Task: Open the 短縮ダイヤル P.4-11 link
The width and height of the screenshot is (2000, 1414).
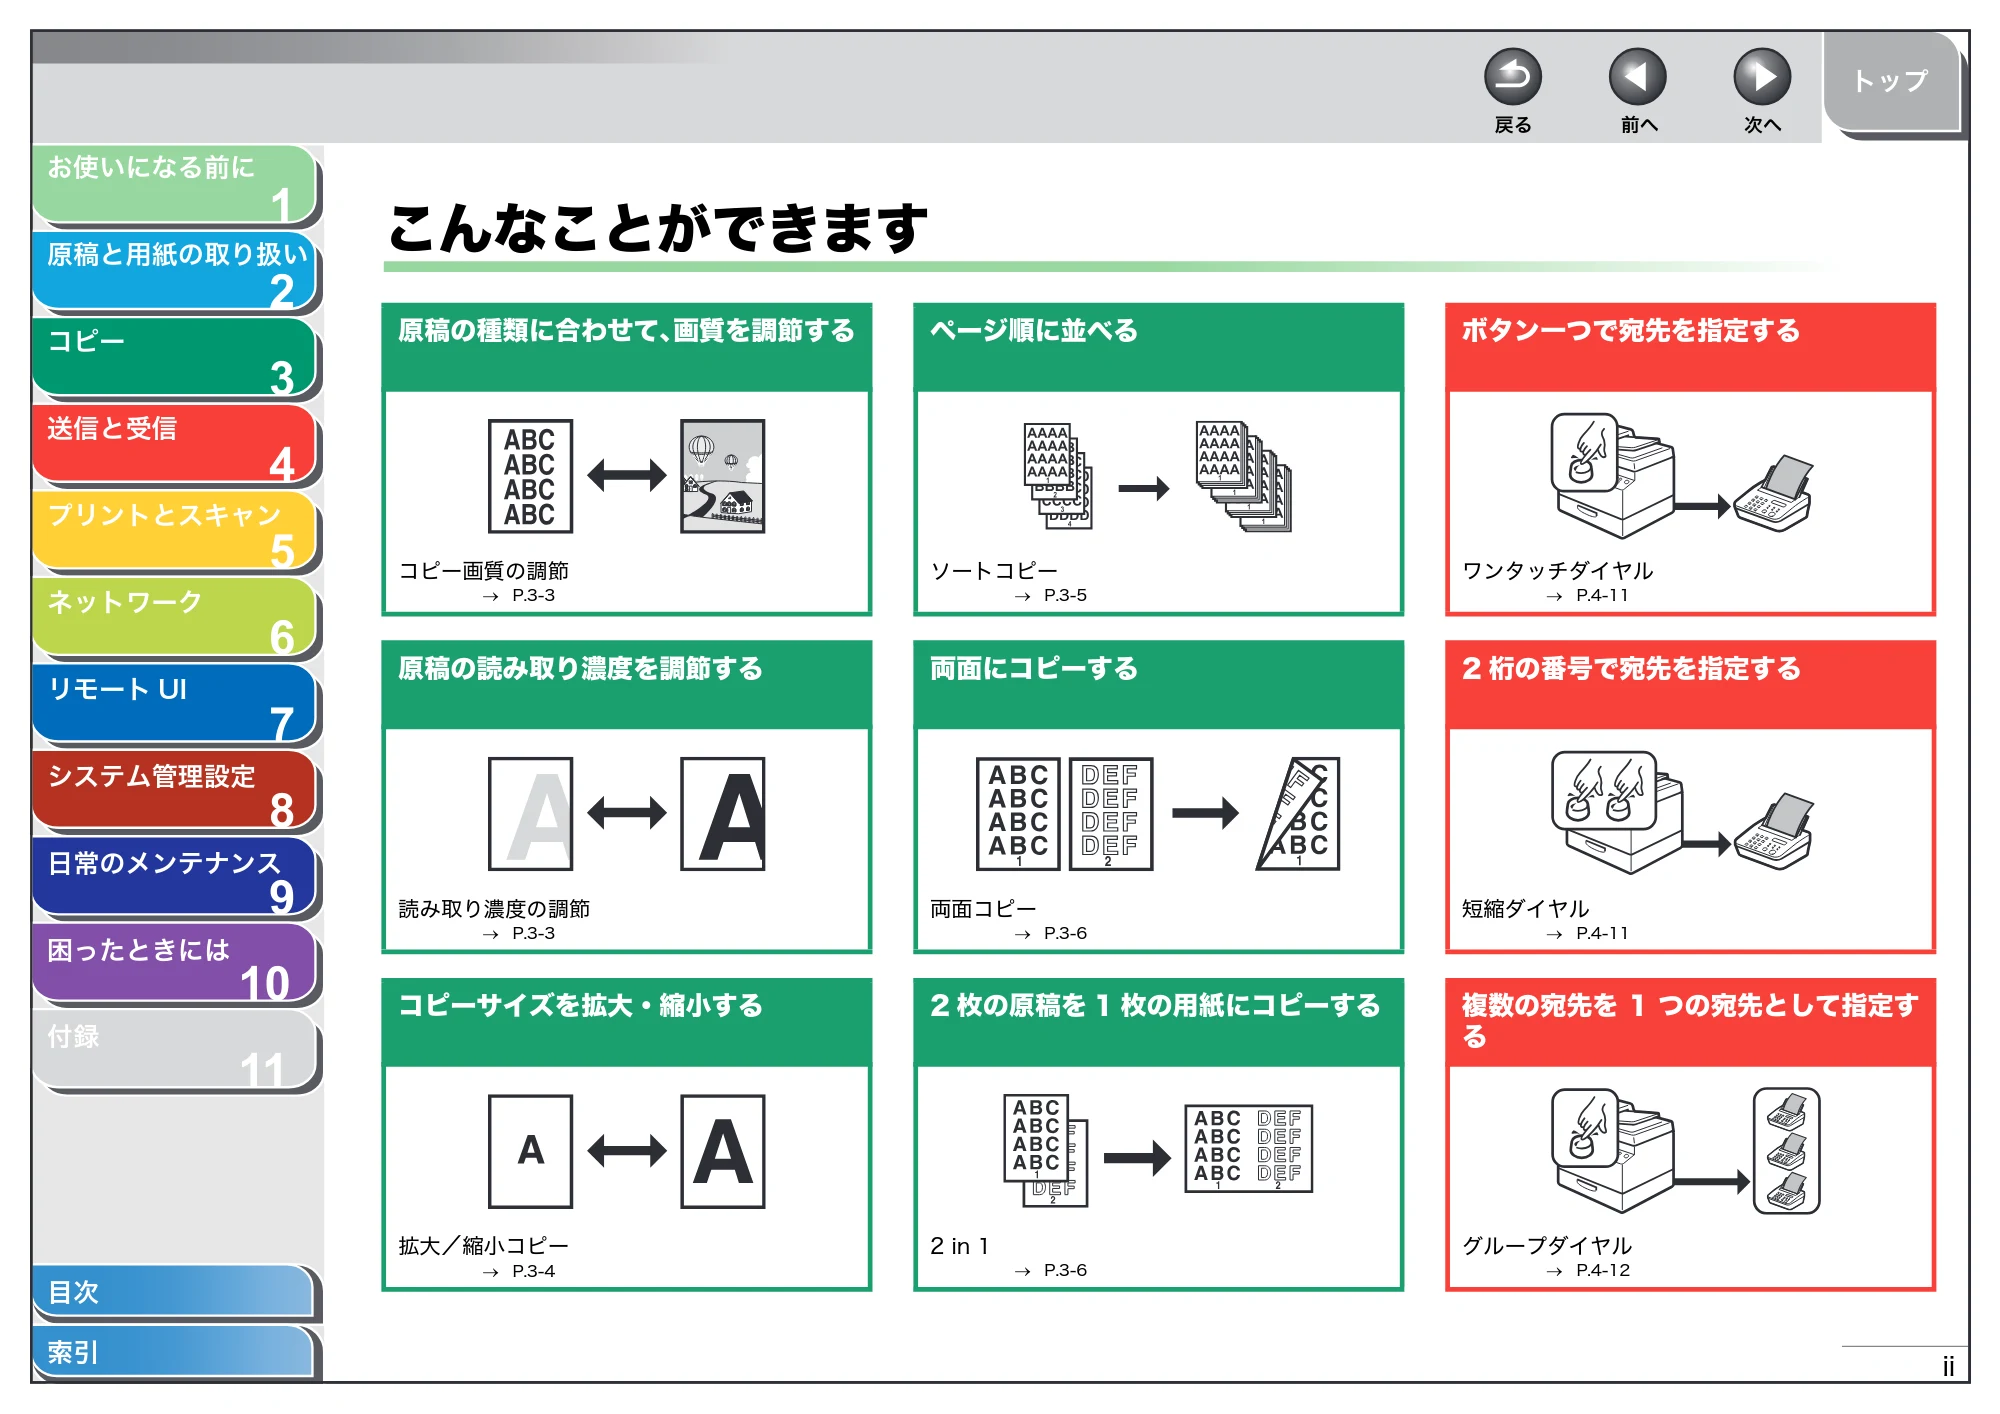Action: click(x=1545, y=920)
